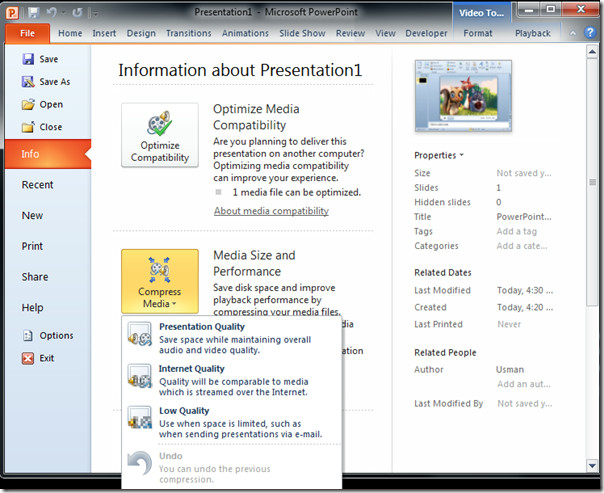The width and height of the screenshot is (604, 493).
Task: Select Recent in the Backstage menu
Action: pos(48,185)
